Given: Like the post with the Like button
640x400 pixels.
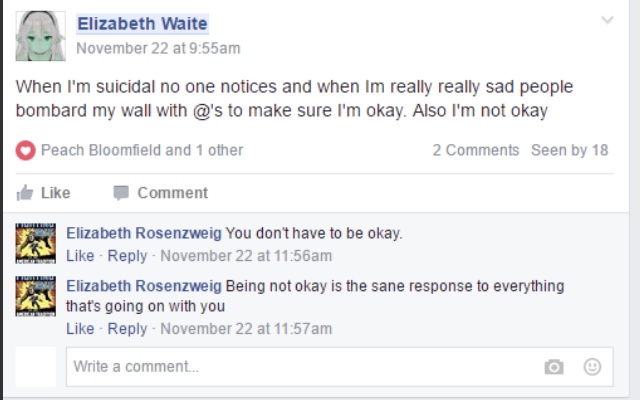Looking at the screenshot, I should click(x=43, y=193).
